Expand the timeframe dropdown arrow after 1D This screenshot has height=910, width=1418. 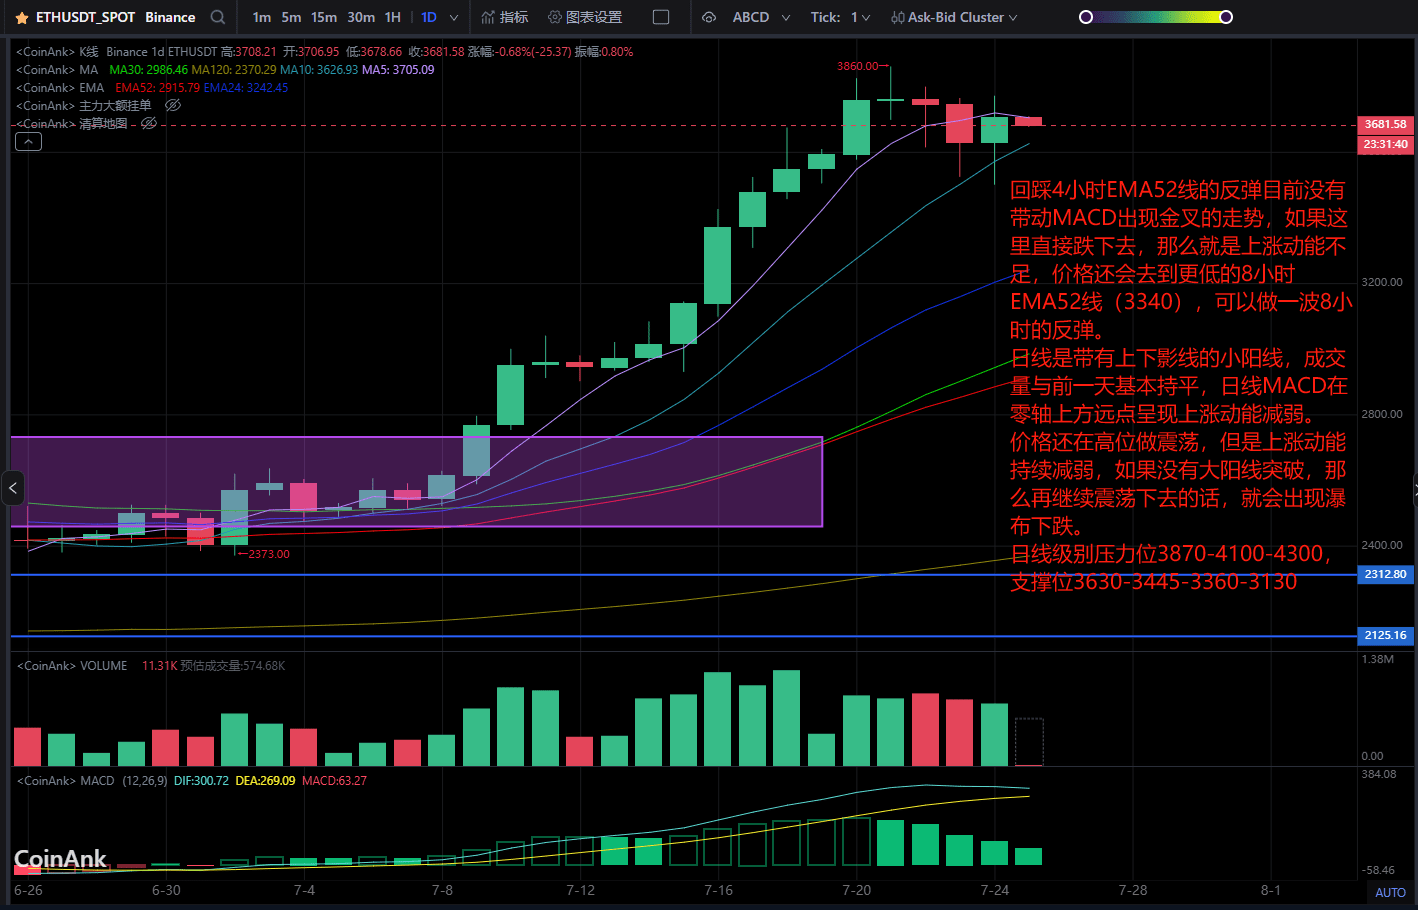coord(454,17)
